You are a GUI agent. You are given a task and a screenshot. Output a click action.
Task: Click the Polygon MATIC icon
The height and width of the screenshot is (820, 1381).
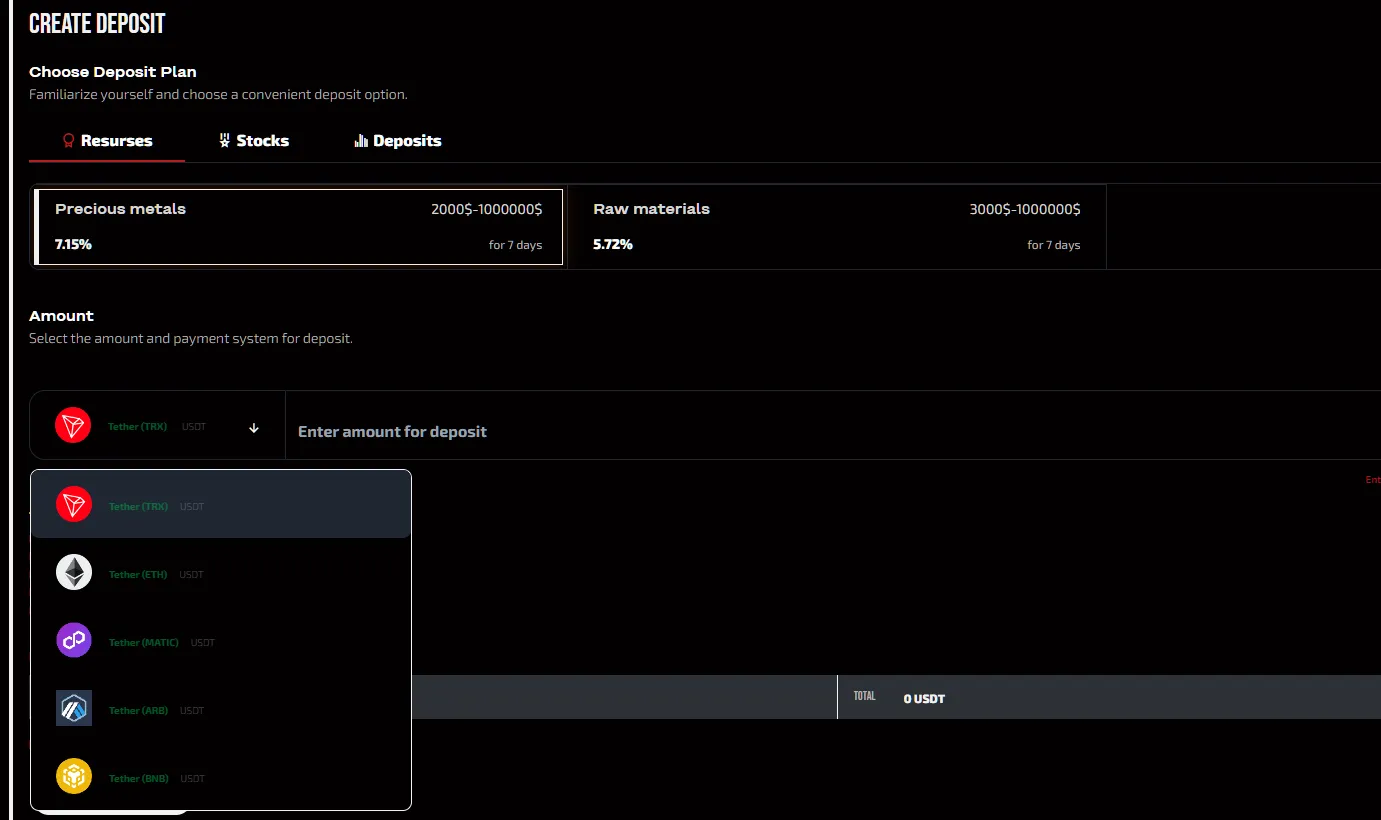[x=74, y=640]
